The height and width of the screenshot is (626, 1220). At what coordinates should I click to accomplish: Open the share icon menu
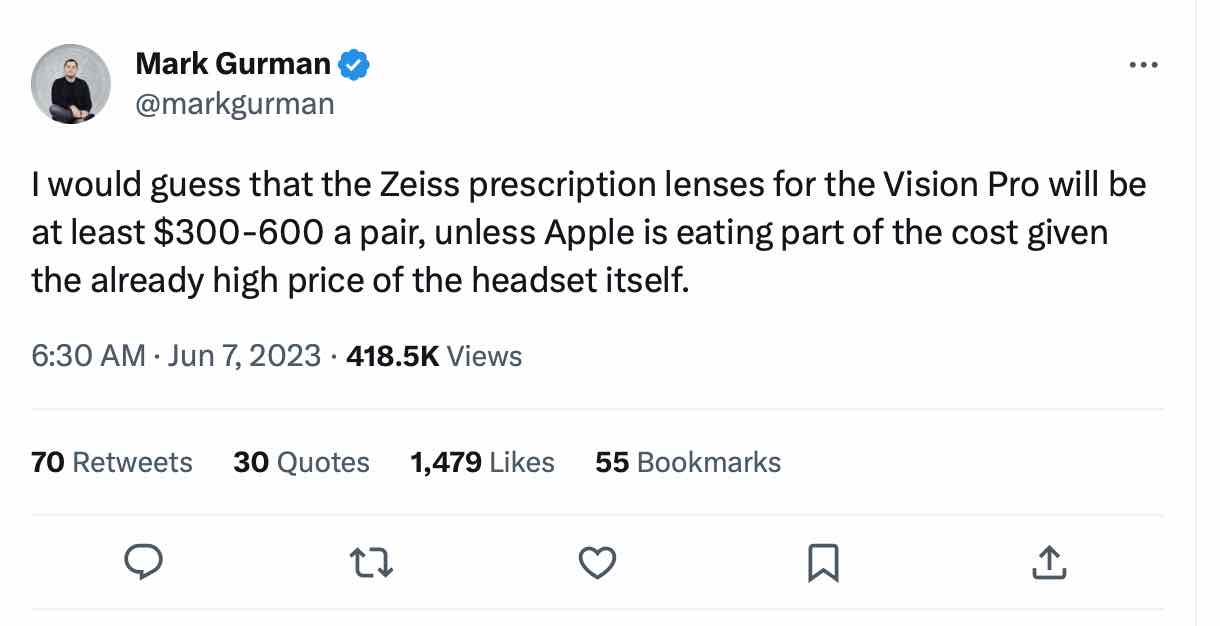coord(1048,563)
